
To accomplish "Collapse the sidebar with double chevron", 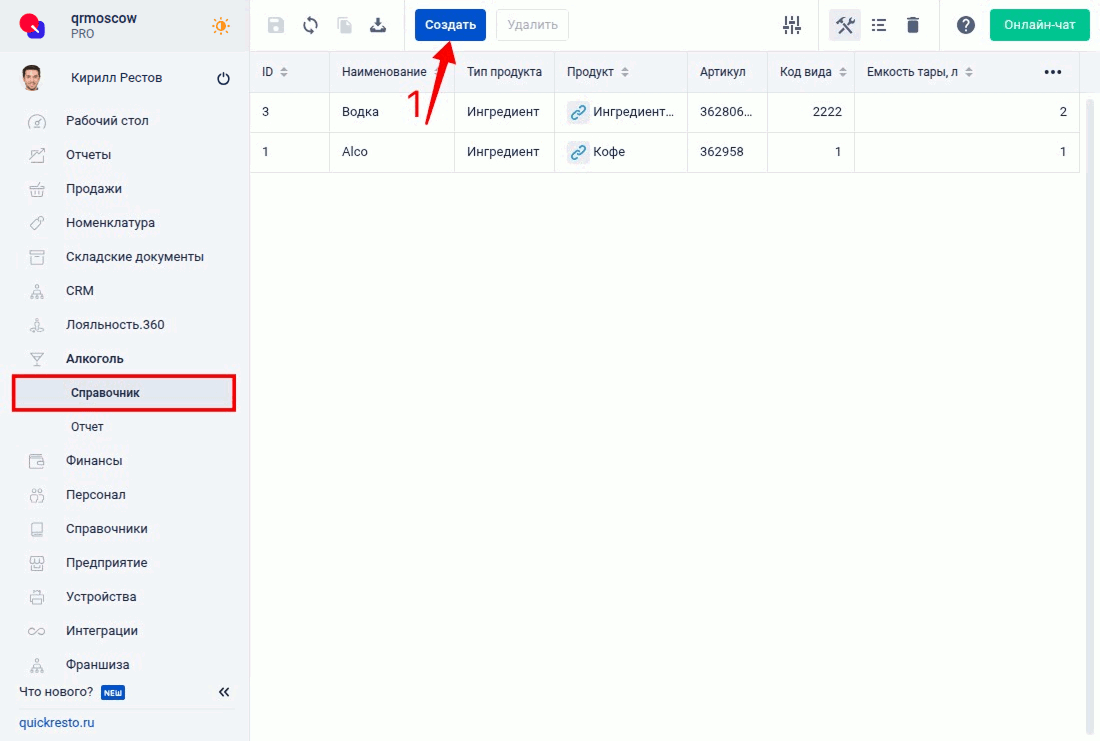I will 224,692.
